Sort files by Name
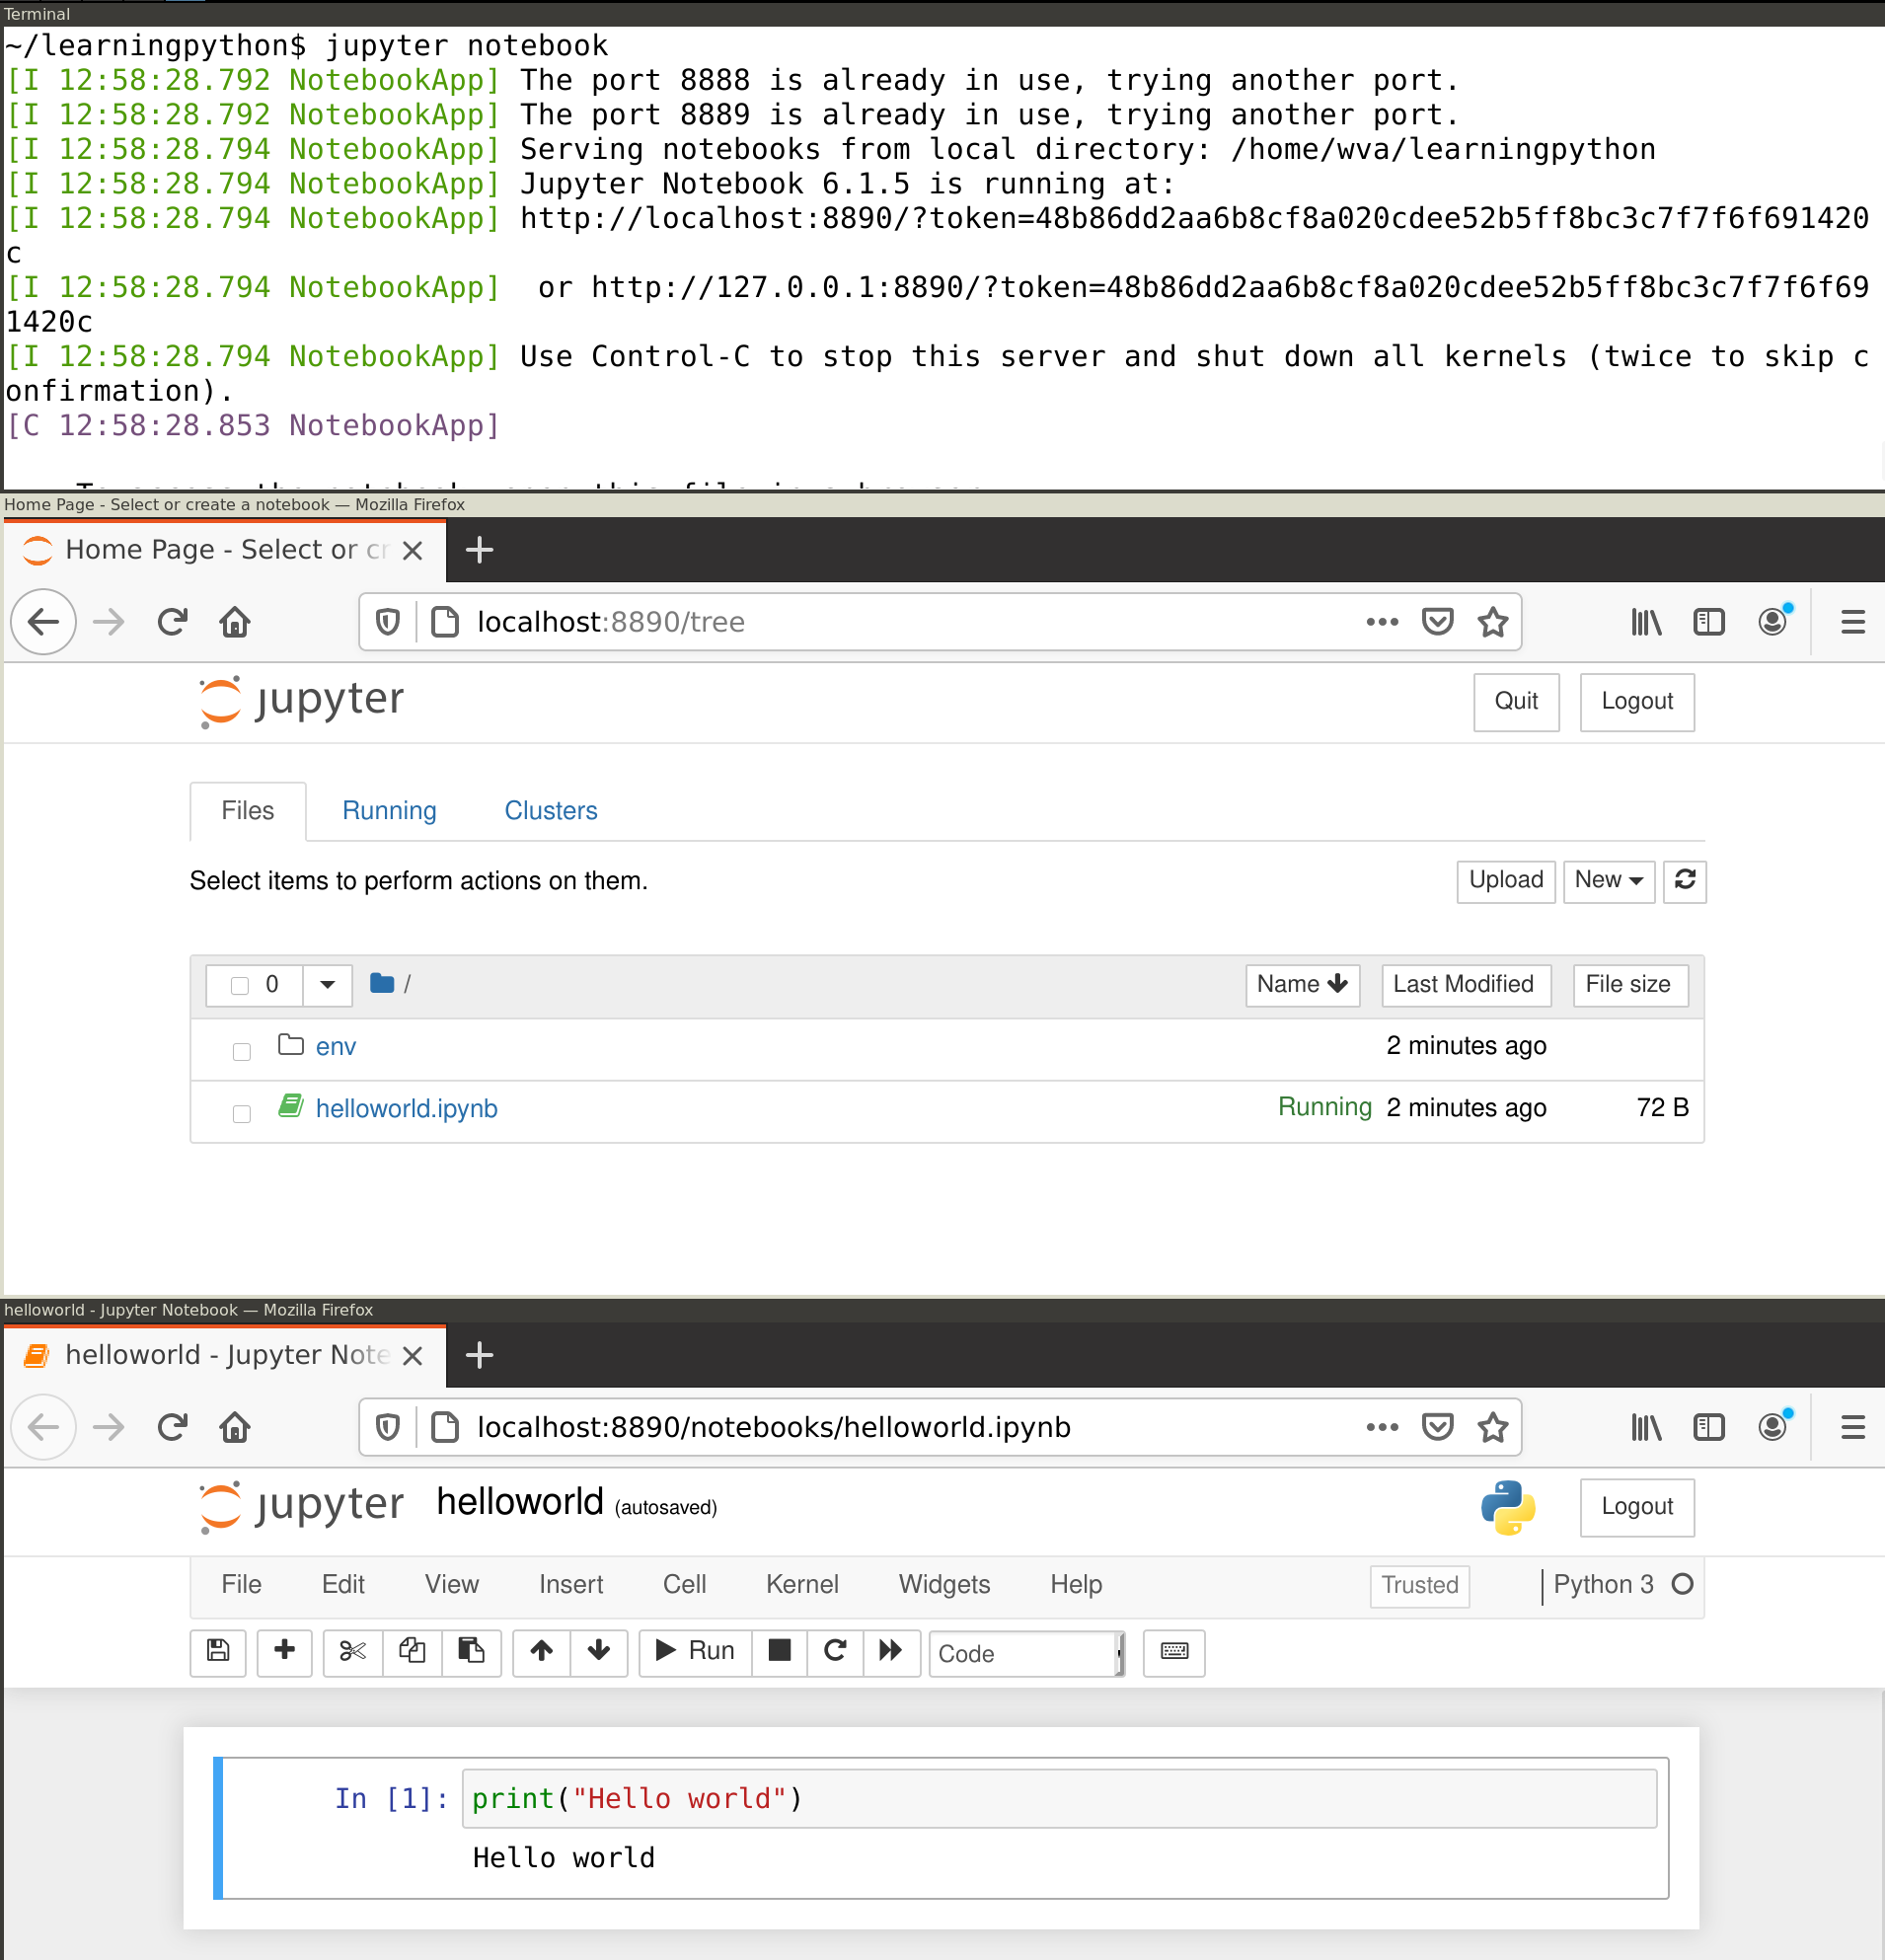This screenshot has height=1960, width=1885. coord(1302,984)
